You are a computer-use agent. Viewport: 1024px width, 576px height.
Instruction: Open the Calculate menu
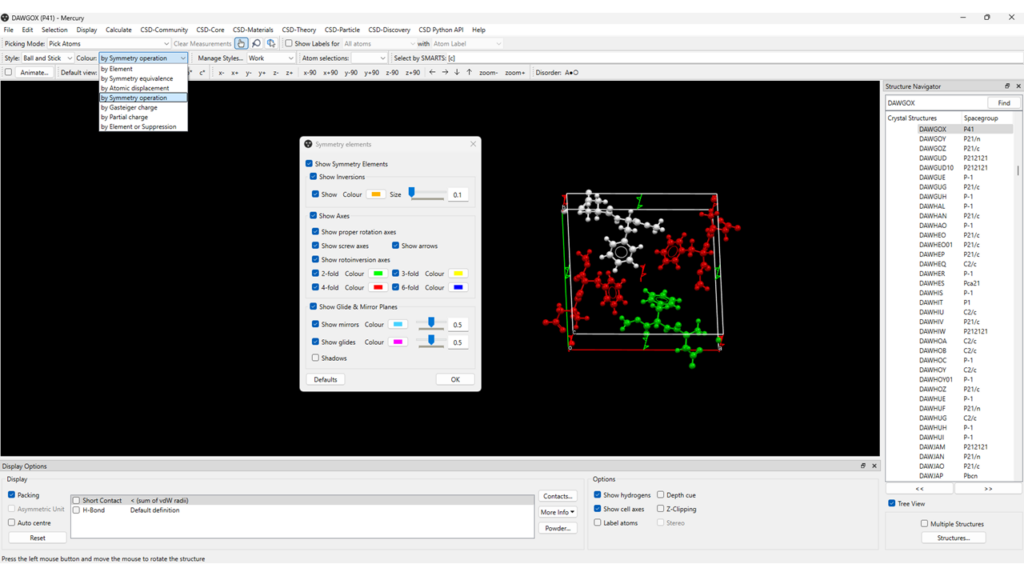[x=118, y=30]
